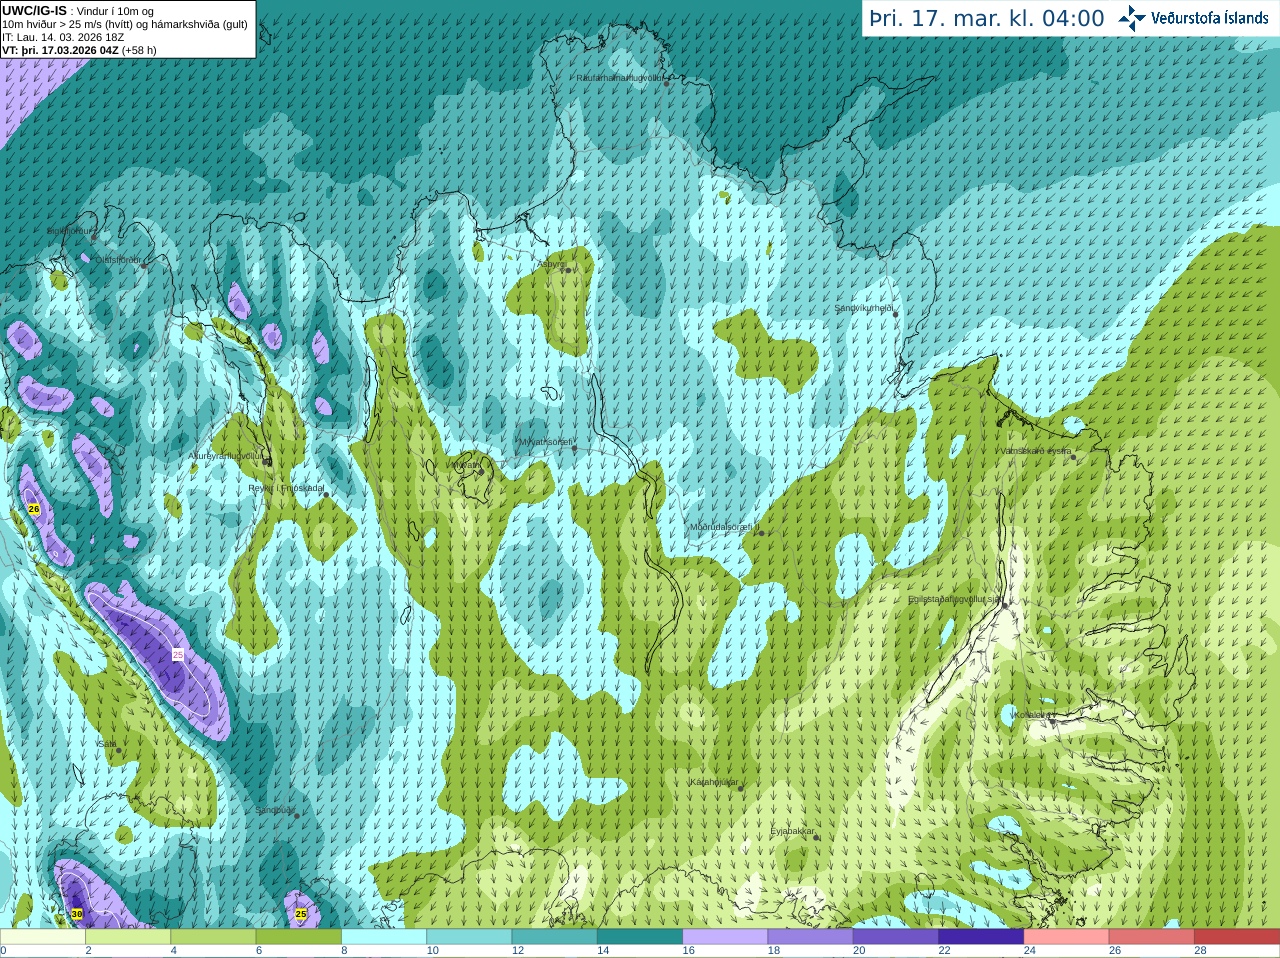1280x958 pixels.
Task: Click the Egilsstaðaflugvöllur station label
Action: 955,599
